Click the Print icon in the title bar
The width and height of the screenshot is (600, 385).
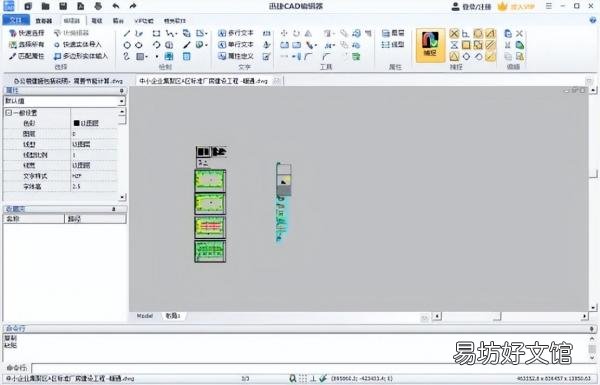pos(98,6)
